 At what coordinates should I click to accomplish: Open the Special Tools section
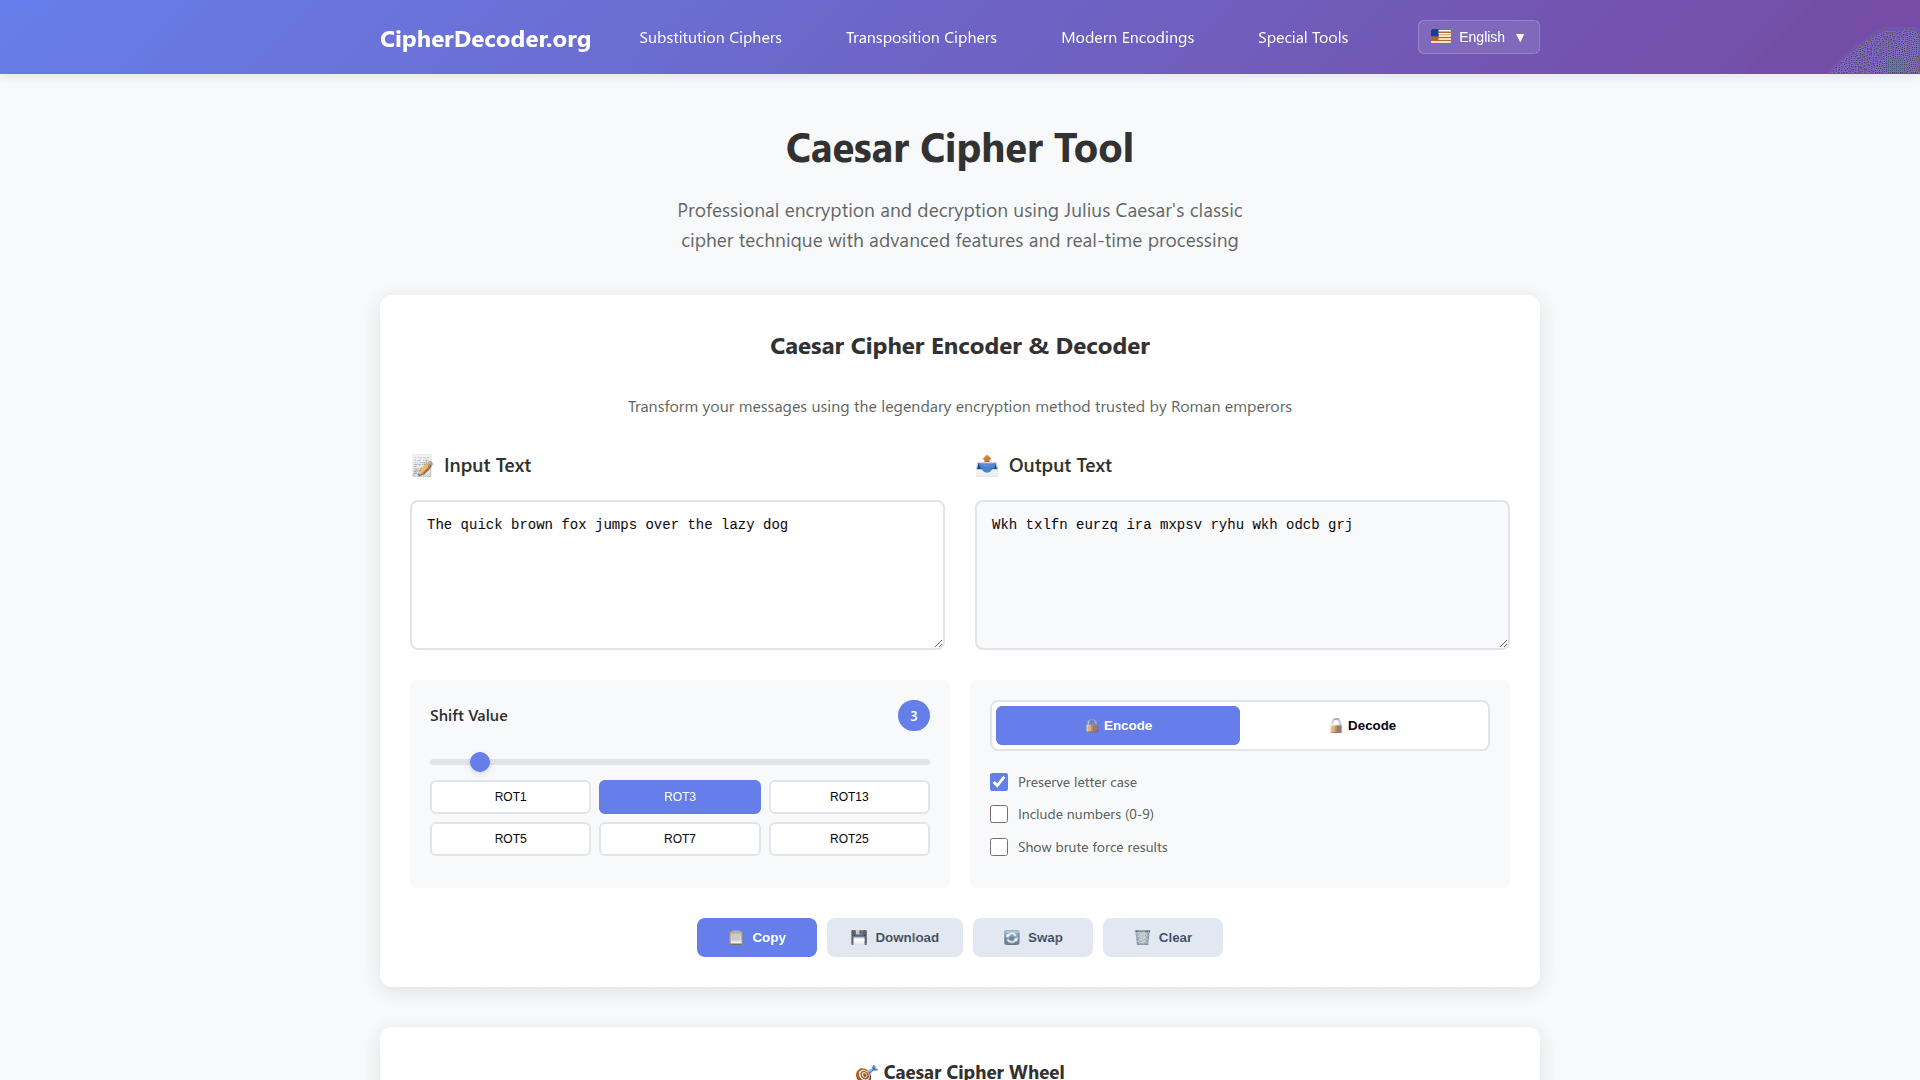tap(1302, 37)
